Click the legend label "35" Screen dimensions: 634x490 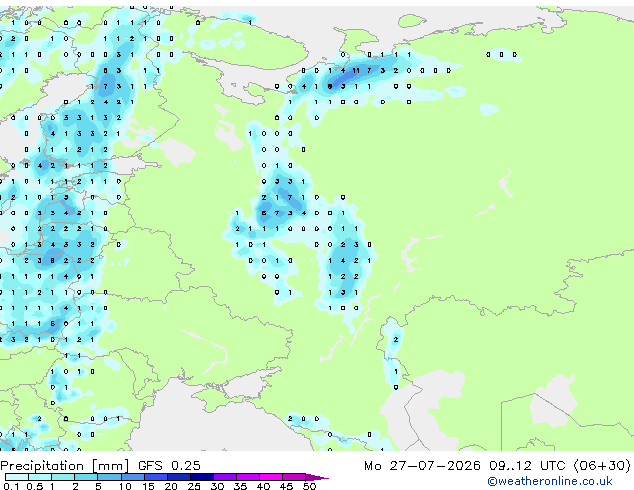[240, 486]
